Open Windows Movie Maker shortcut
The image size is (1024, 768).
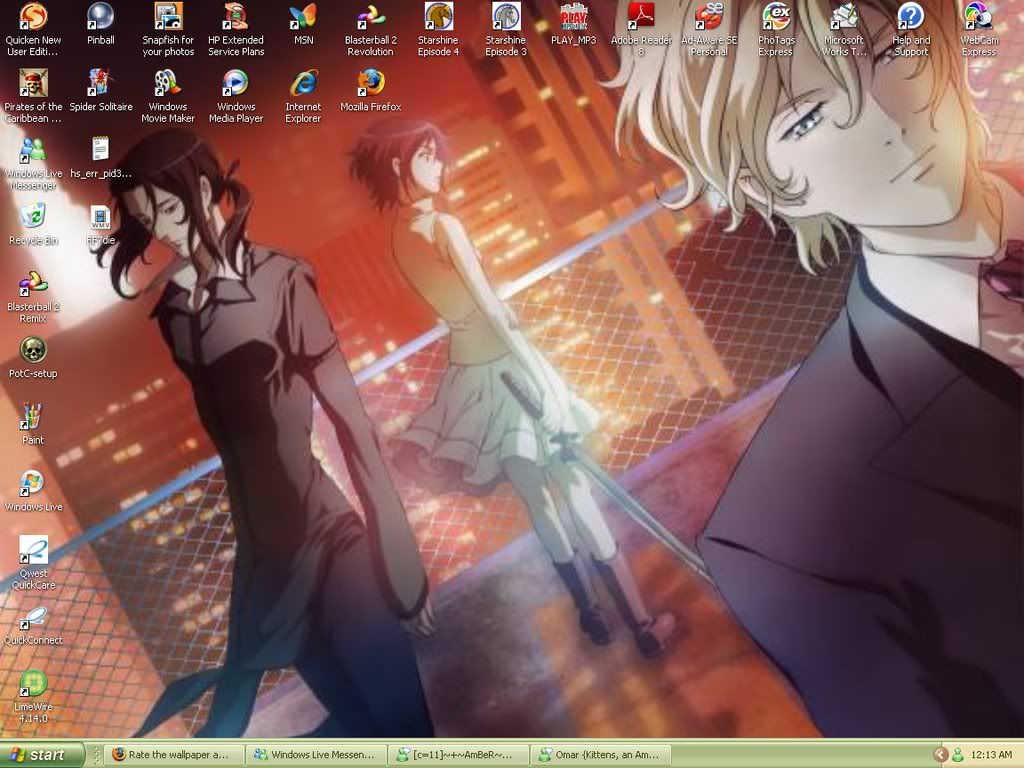click(x=168, y=96)
